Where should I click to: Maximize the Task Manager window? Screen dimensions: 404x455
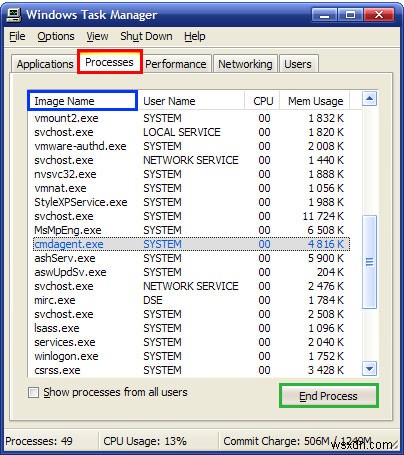pyautogui.click(x=350, y=15)
